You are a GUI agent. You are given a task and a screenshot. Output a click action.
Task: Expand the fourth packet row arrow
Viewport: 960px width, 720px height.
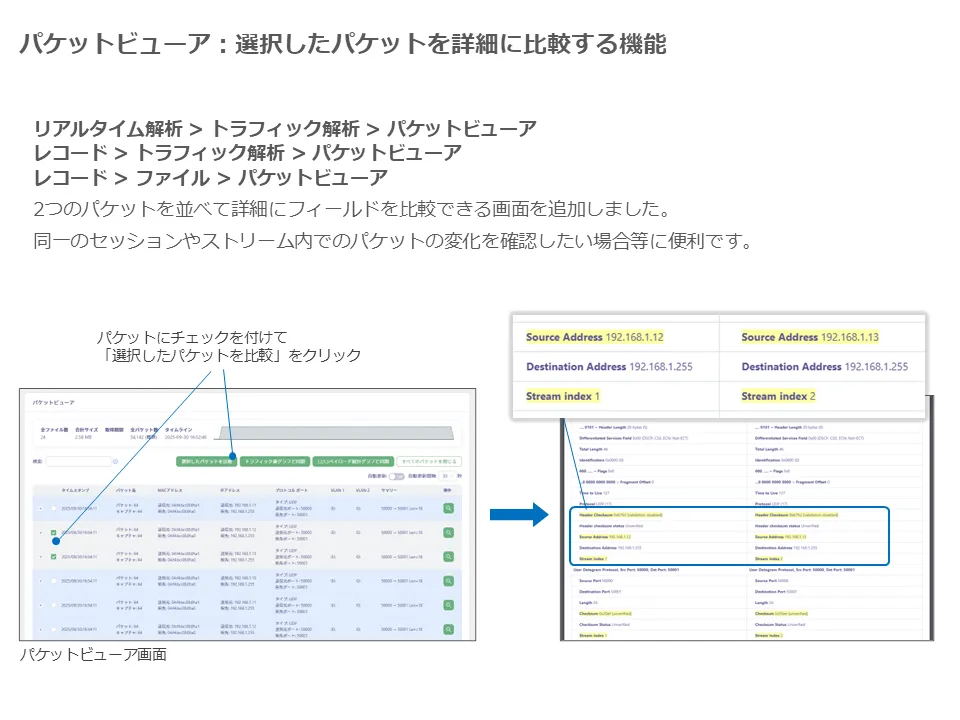(41, 581)
